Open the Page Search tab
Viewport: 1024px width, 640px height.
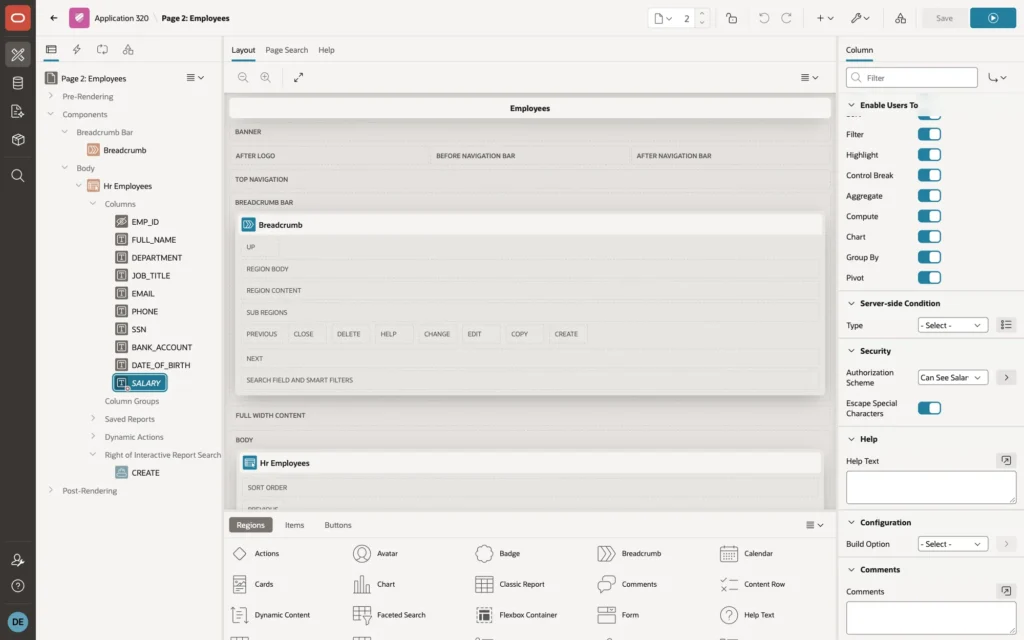click(x=286, y=50)
